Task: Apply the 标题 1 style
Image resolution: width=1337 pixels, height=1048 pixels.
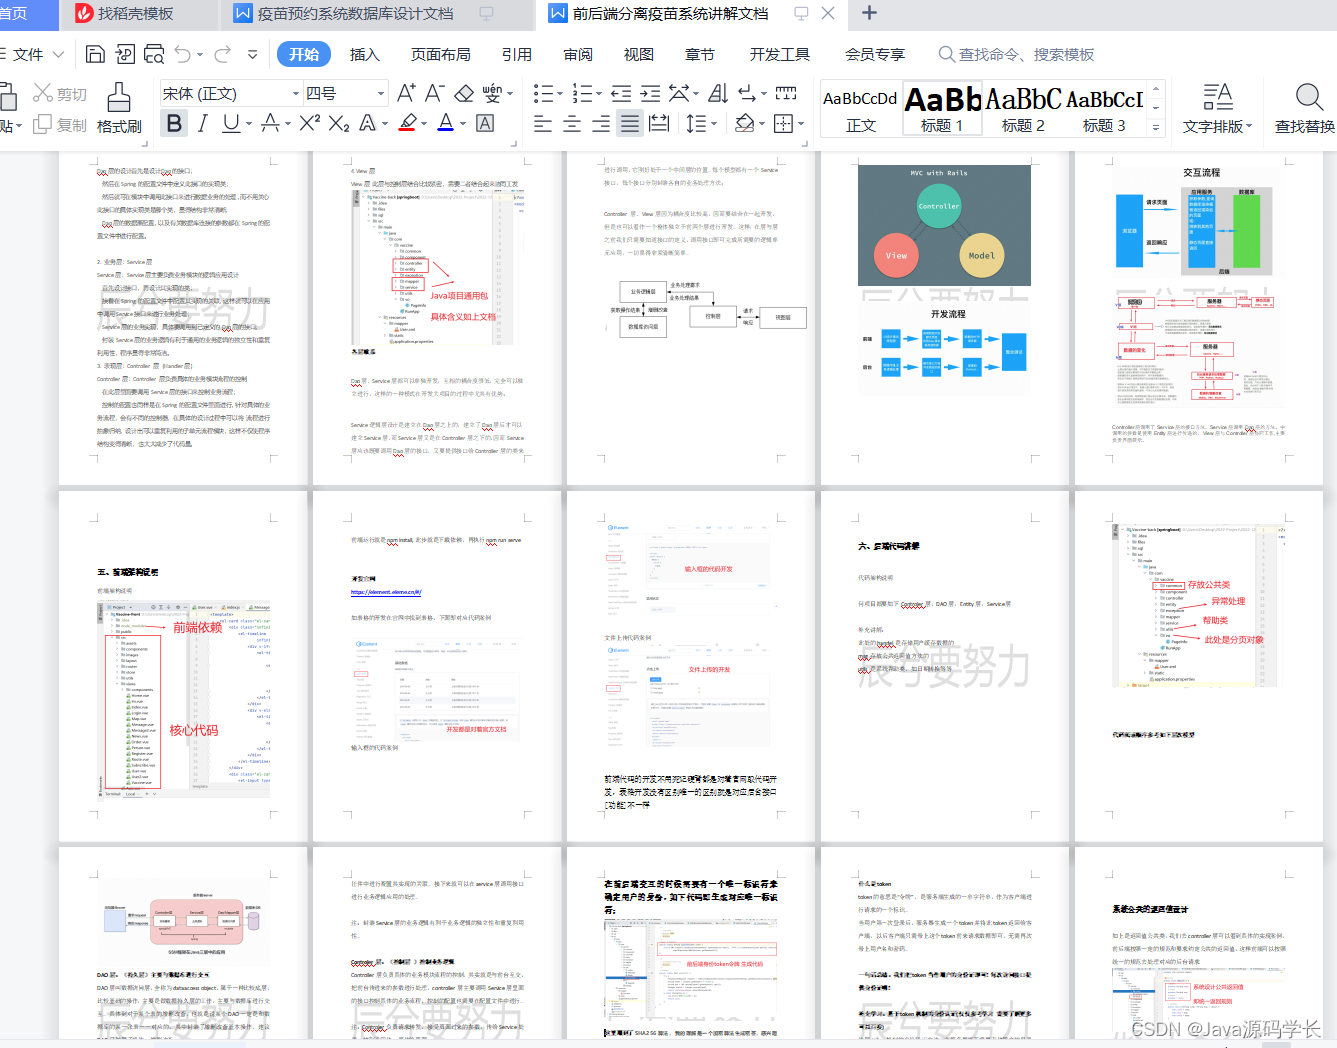Action: tap(942, 108)
